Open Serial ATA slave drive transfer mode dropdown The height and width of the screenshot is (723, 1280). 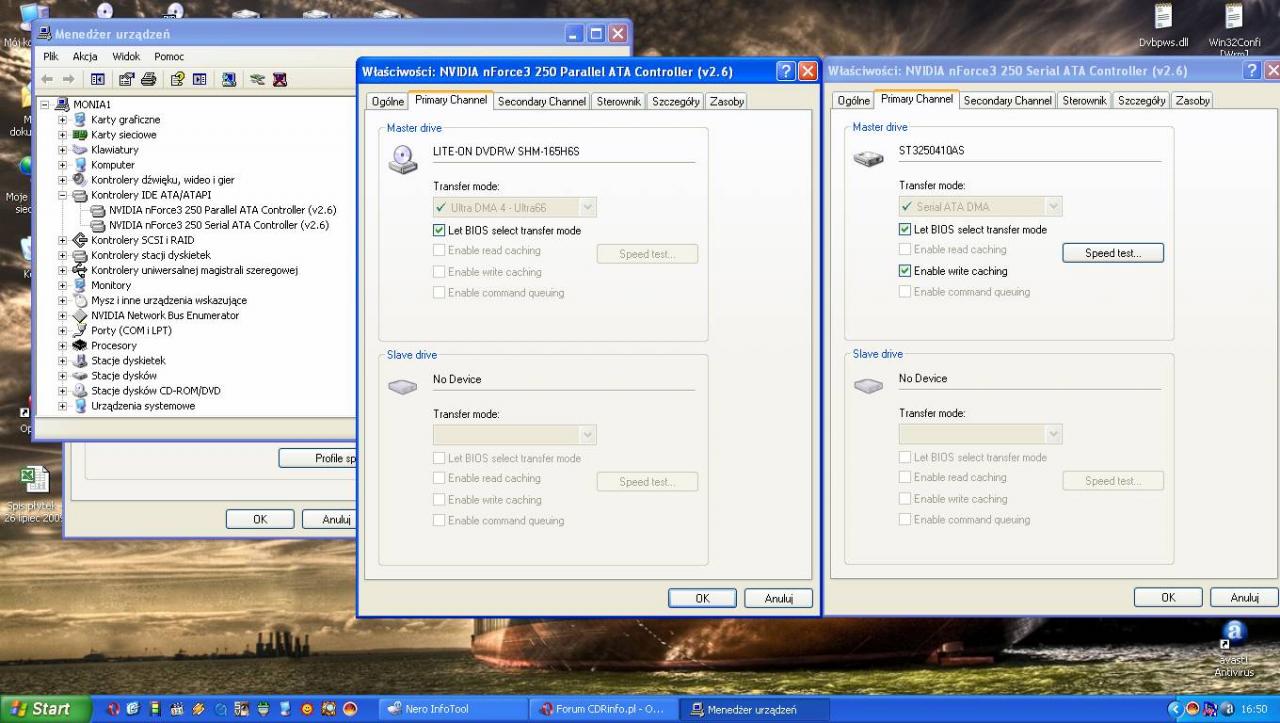click(x=1053, y=434)
